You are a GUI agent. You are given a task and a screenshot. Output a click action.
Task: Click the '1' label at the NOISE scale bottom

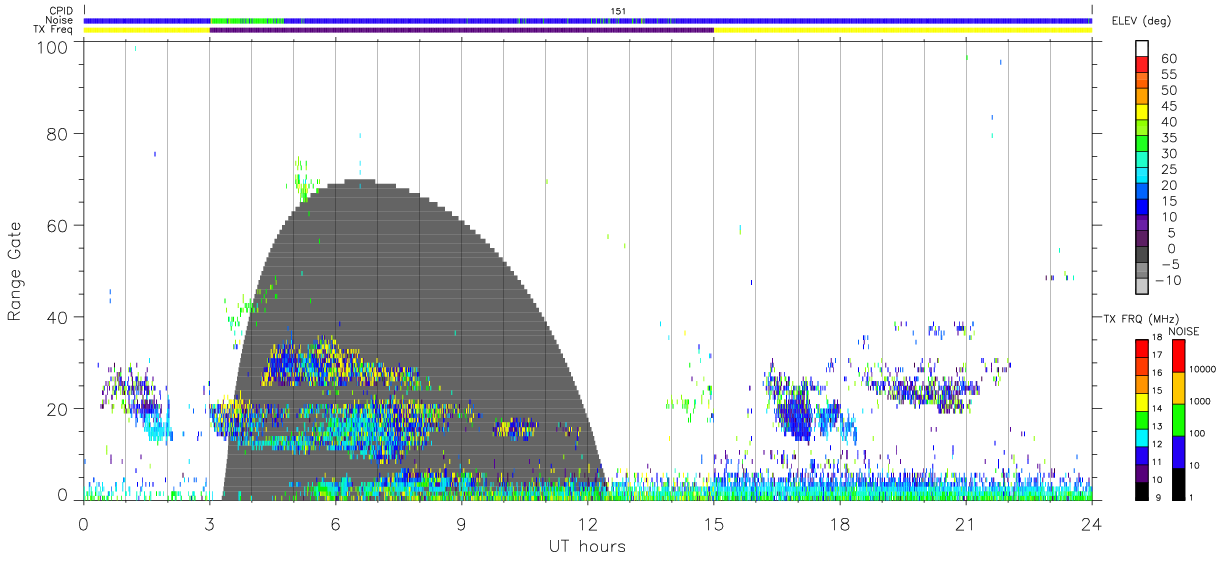[x=1193, y=497]
